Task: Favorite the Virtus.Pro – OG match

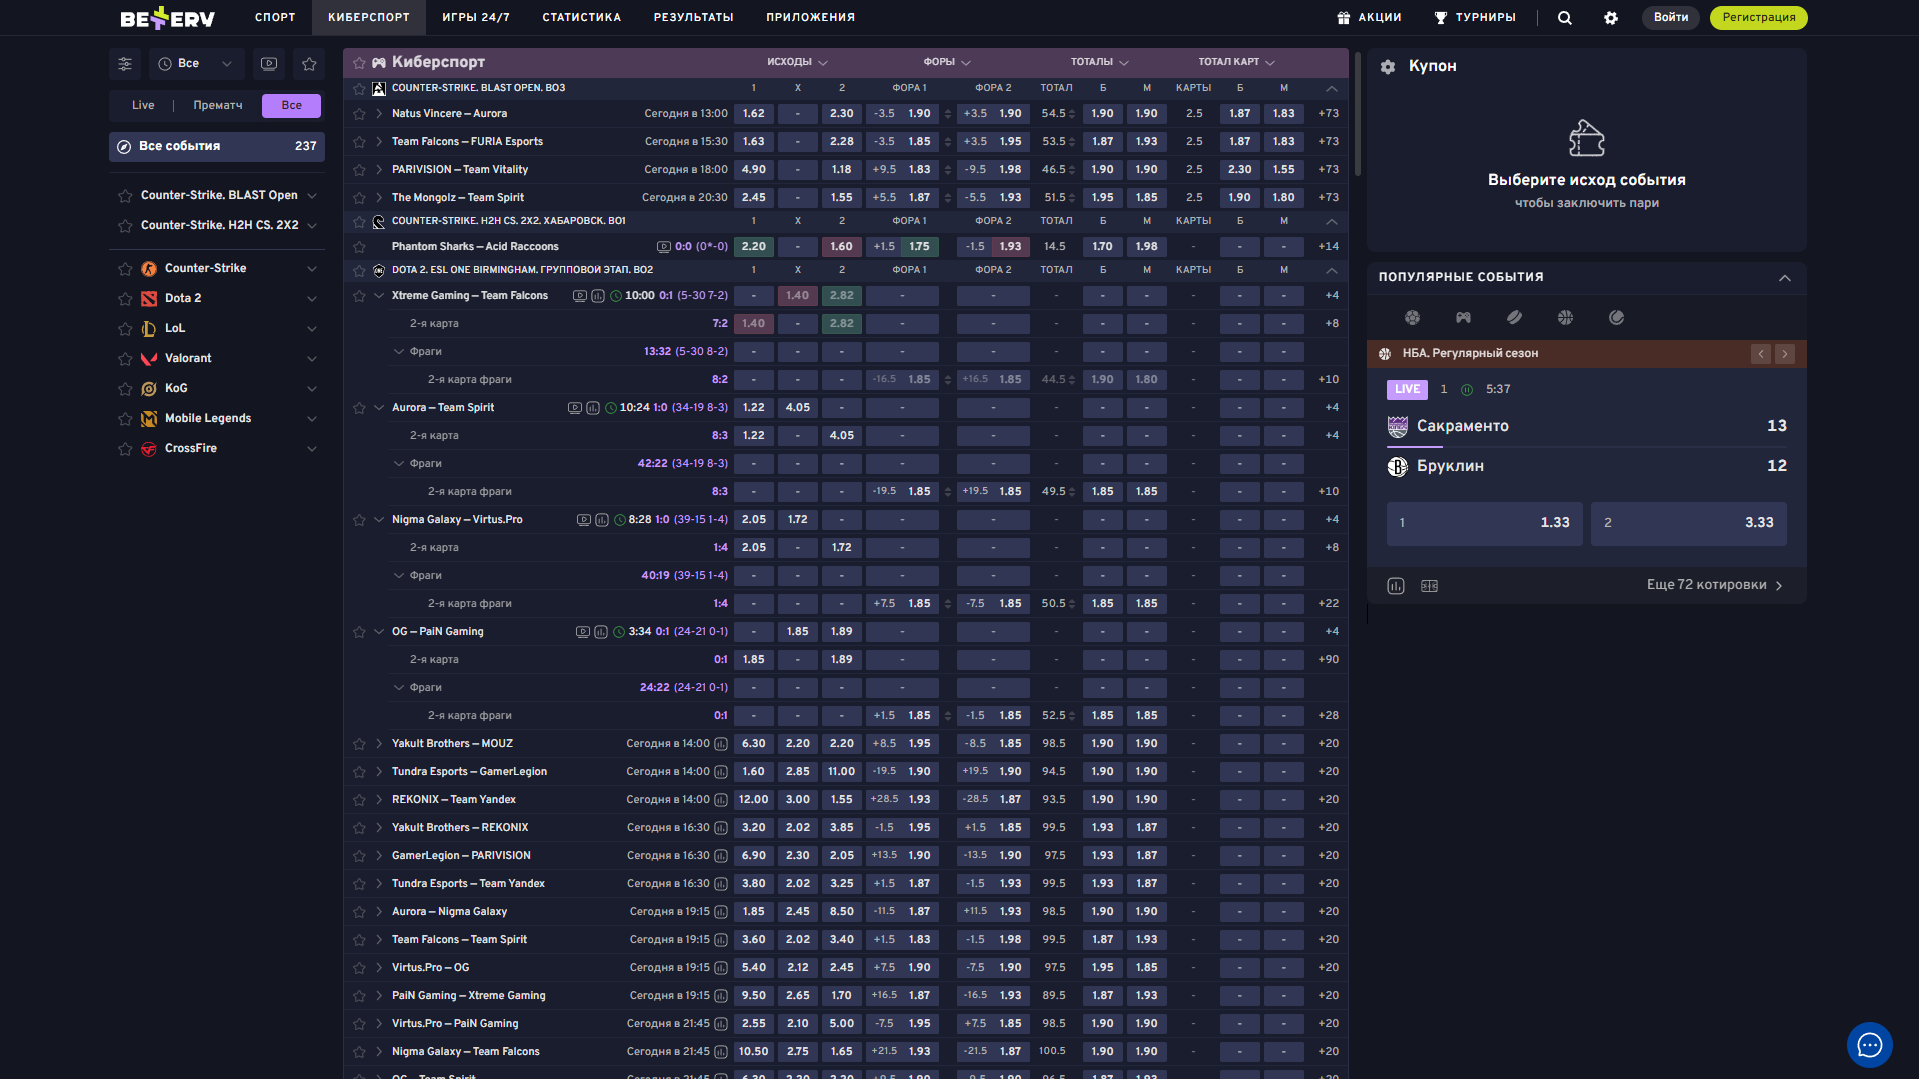Action: click(359, 968)
